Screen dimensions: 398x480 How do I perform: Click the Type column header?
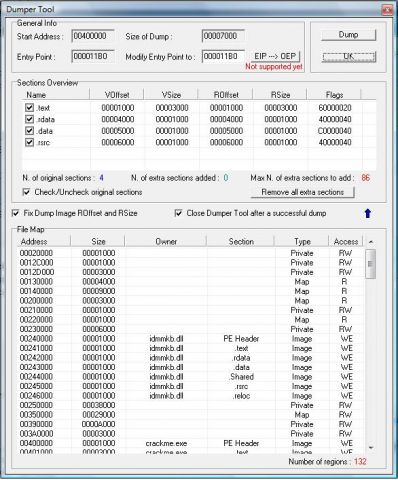pos(302,241)
